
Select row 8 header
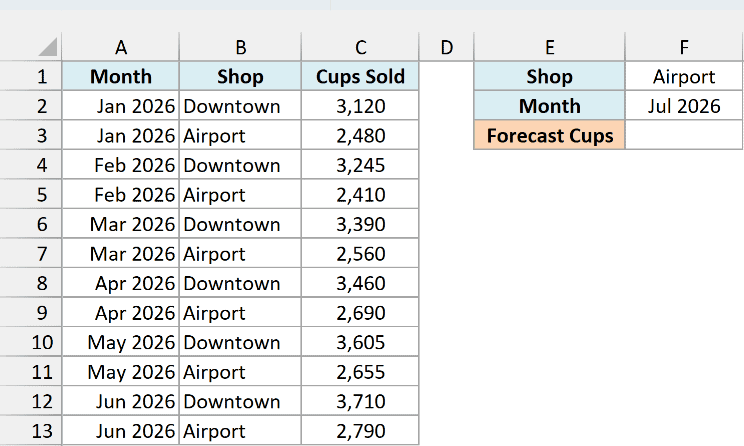pyautogui.click(x=31, y=283)
